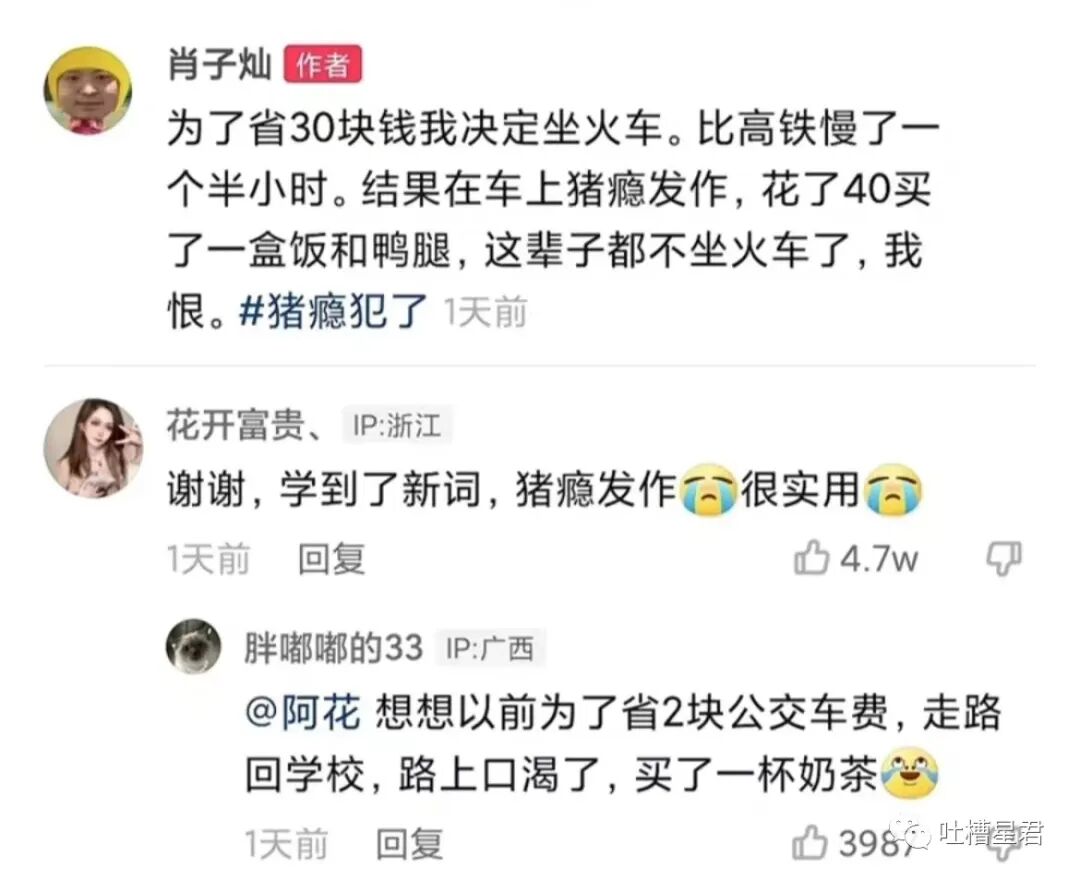Open the @阿花 mention

[x=304, y=712]
